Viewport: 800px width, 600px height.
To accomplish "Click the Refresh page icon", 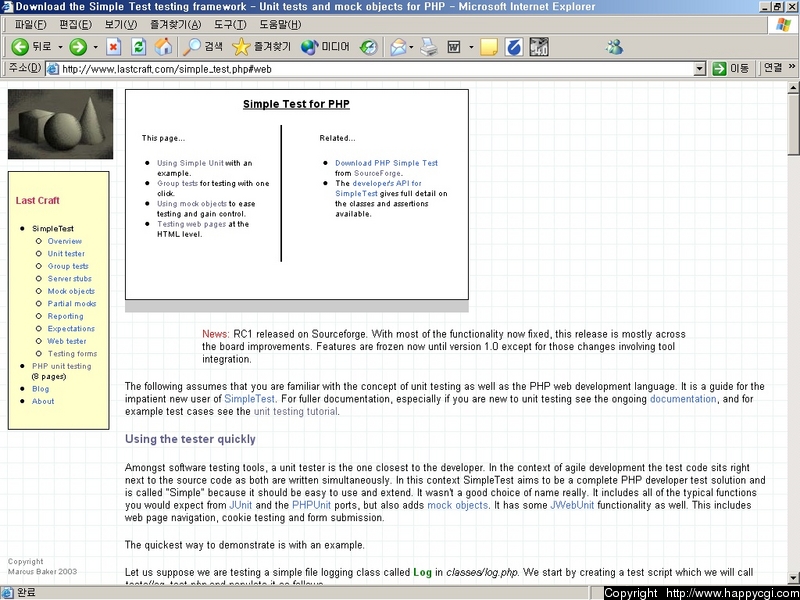I will tap(138, 47).
